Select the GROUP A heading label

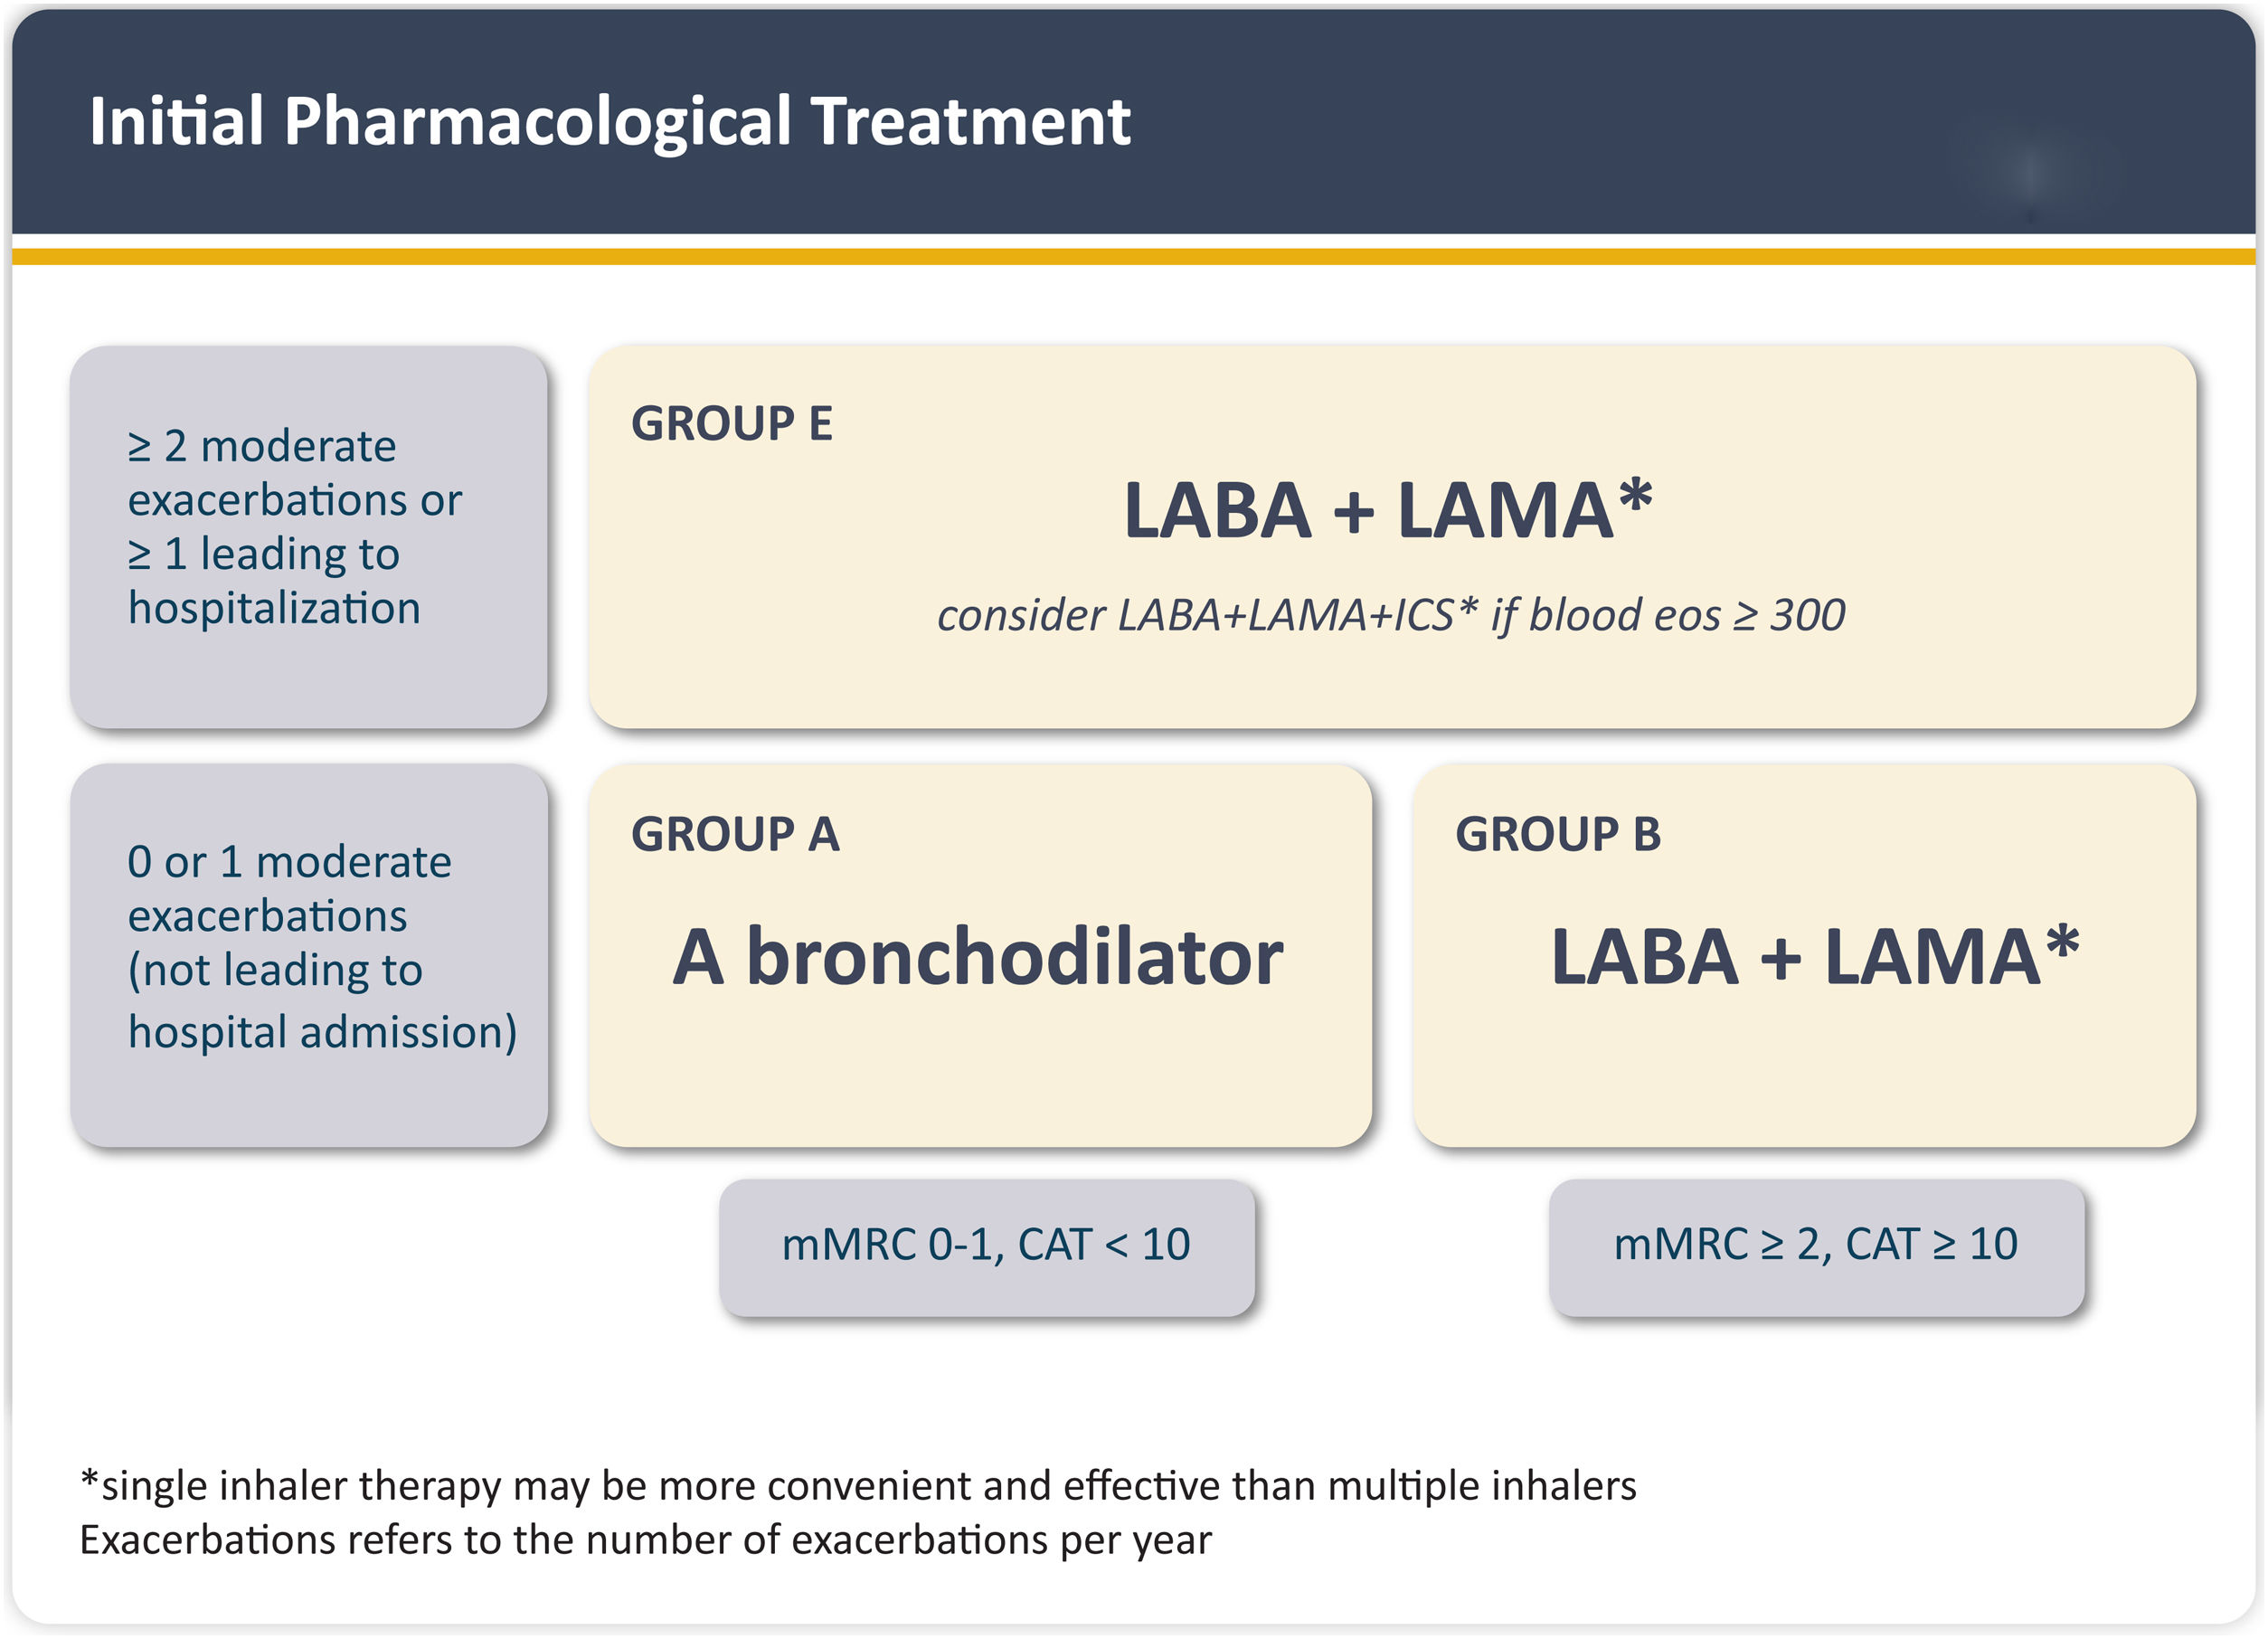pyautogui.click(x=735, y=834)
